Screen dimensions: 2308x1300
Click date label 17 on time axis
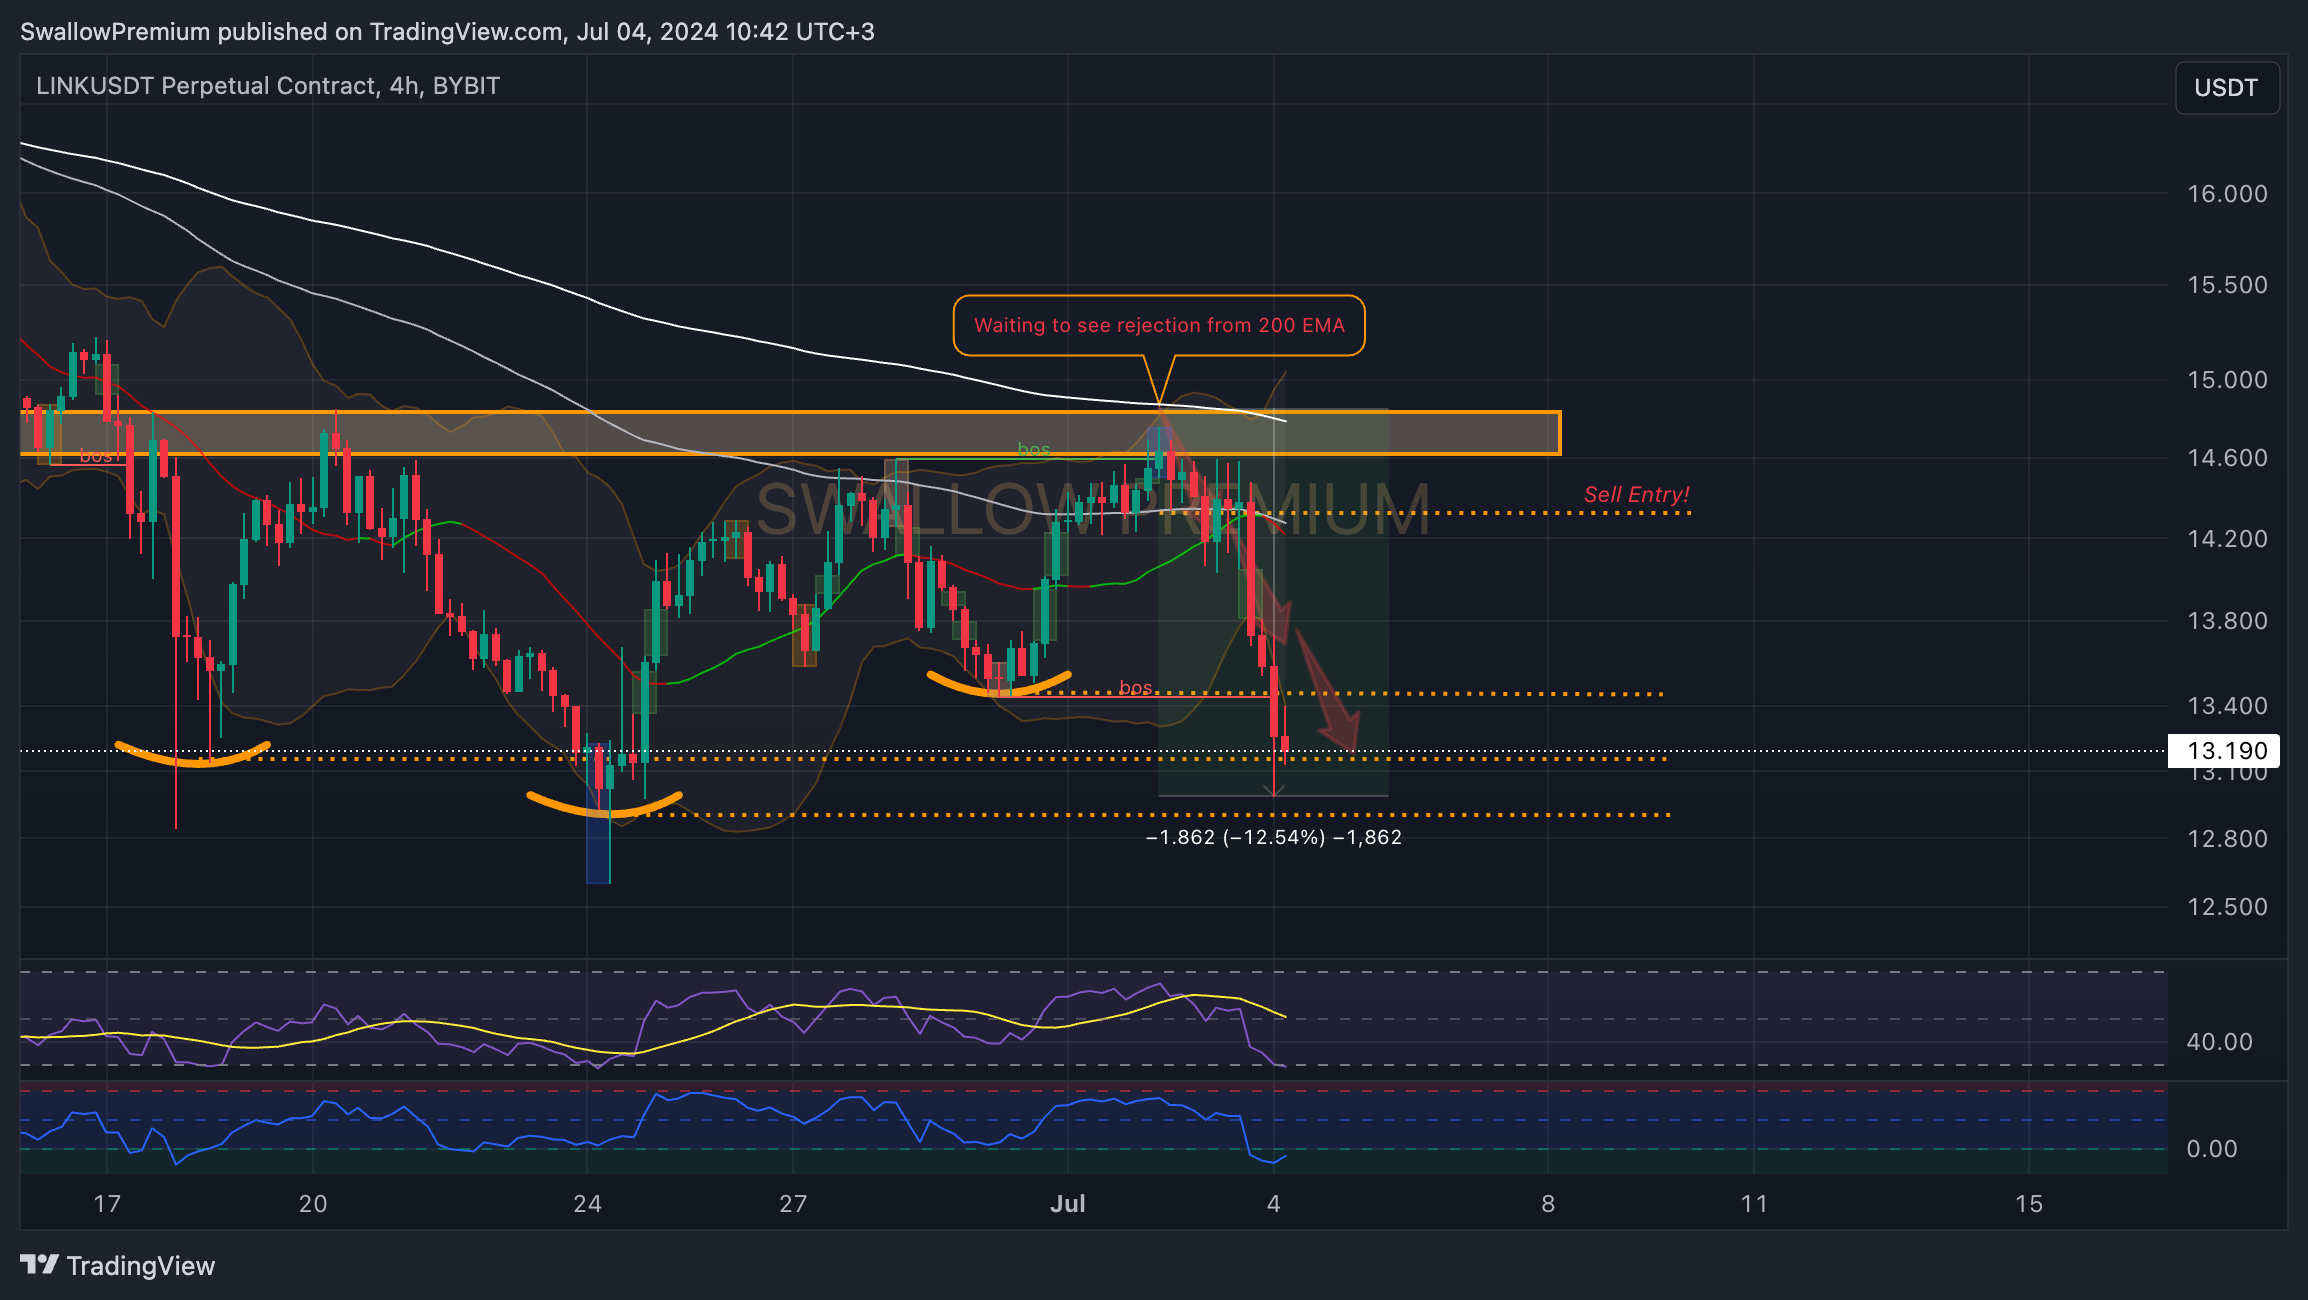click(107, 1204)
